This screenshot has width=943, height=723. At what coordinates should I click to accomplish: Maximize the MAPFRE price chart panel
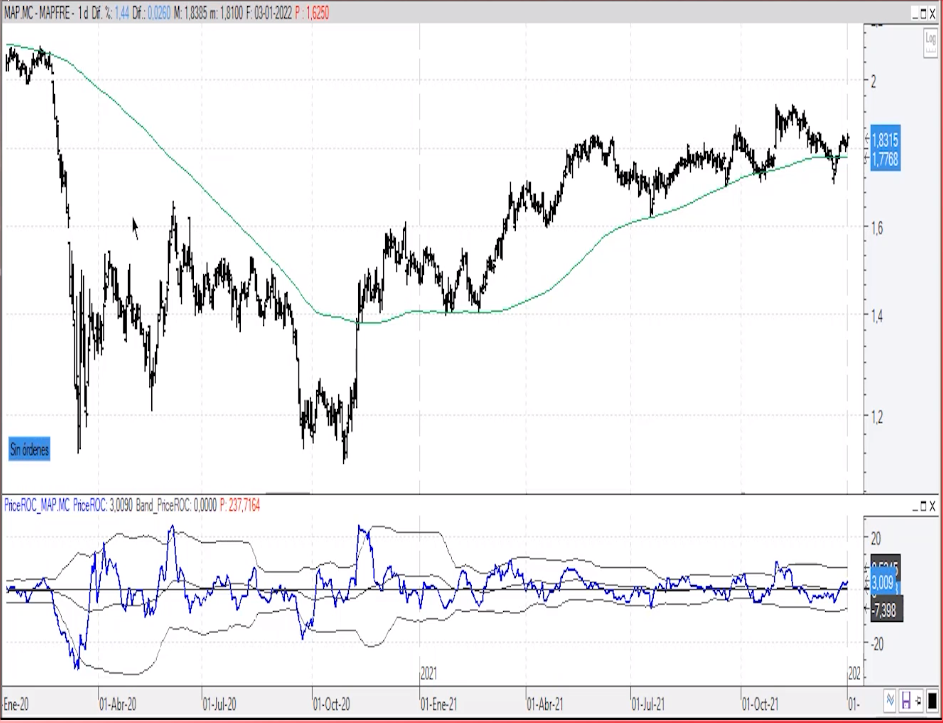tap(924, 13)
